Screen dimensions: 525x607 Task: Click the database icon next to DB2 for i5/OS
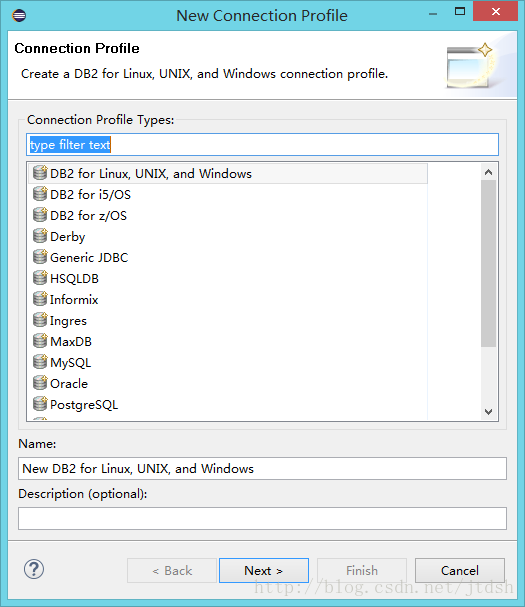(40, 194)
